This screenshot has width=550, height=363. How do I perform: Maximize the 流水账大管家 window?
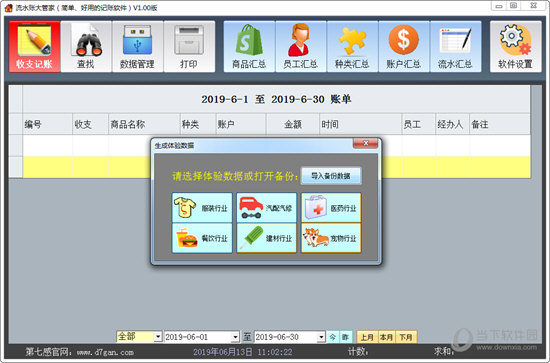click(514, 6)
